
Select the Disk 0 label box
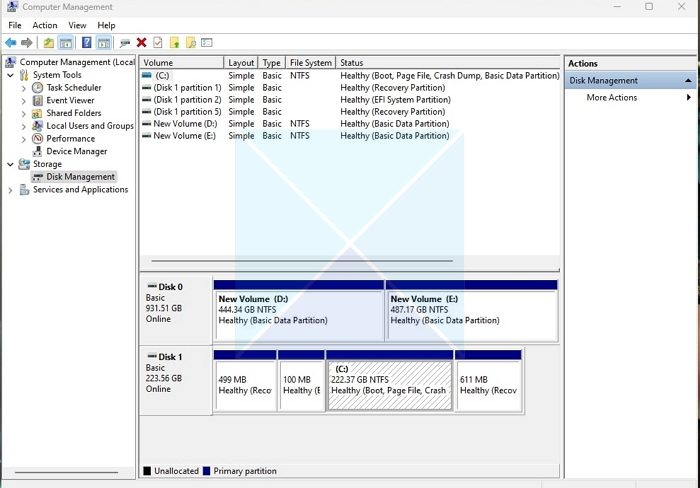176,310
